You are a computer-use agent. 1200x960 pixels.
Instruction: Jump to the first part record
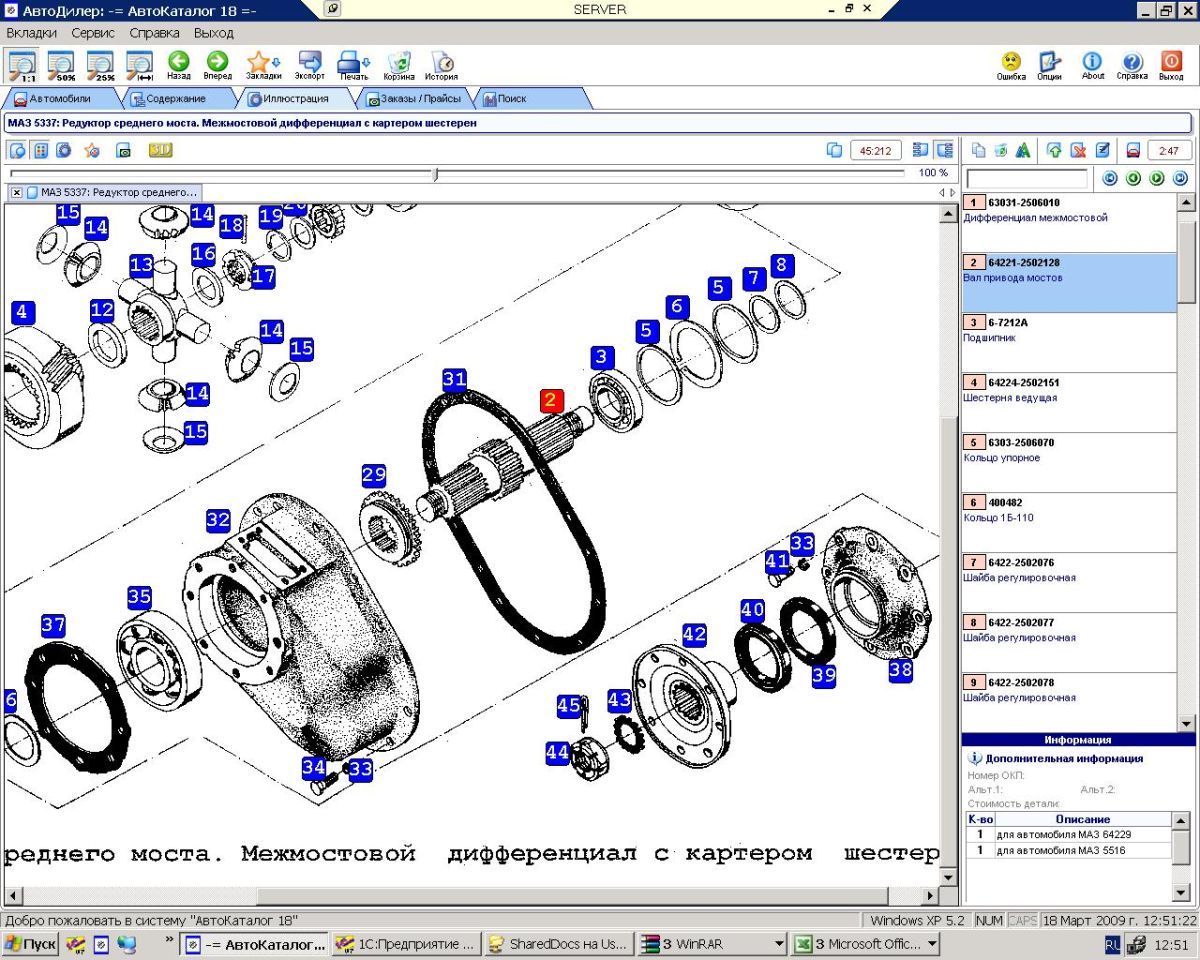click(1110, 178)
